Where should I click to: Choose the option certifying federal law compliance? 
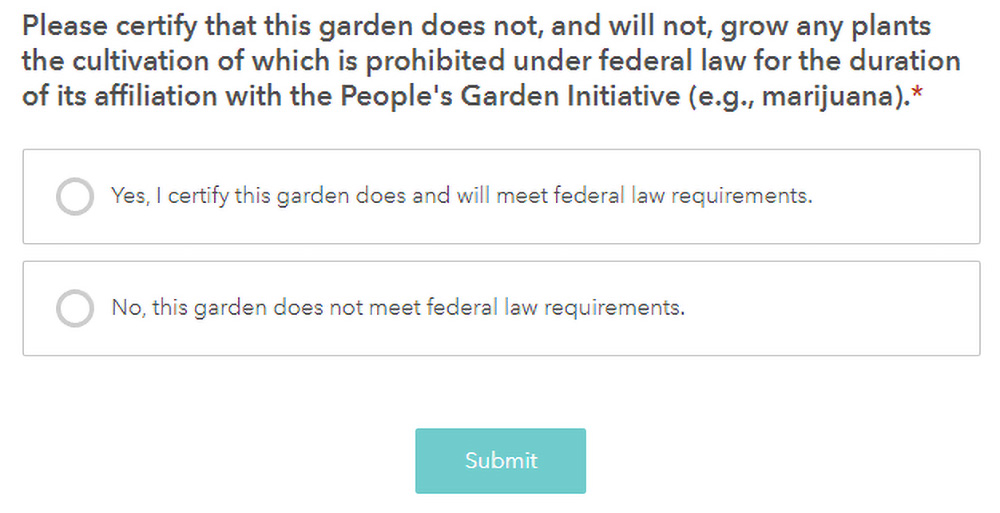pyautogui.click(x=75, y=196)
